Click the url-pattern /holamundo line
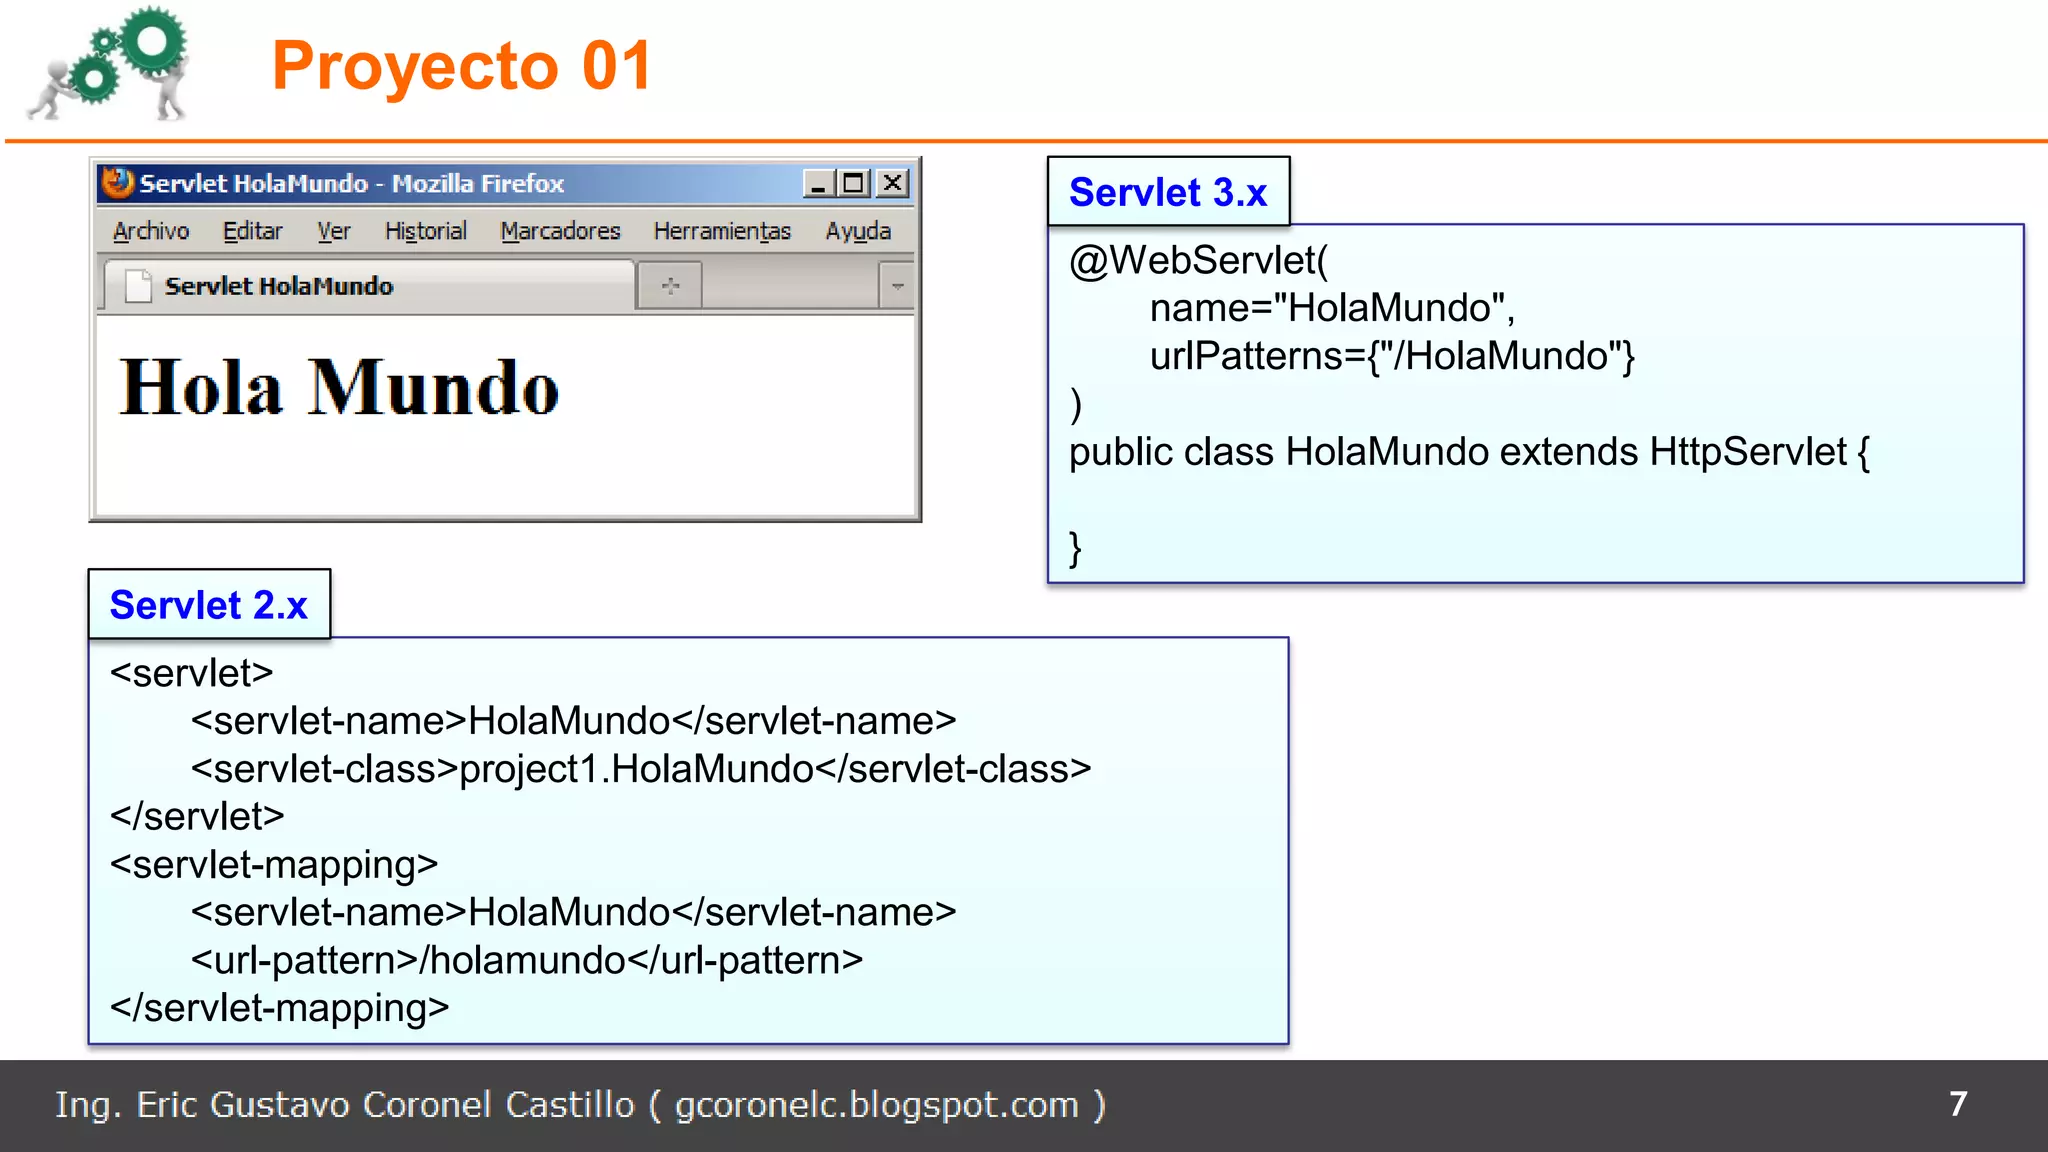This screenshot has height=1152, width=2048. point(527,961)
